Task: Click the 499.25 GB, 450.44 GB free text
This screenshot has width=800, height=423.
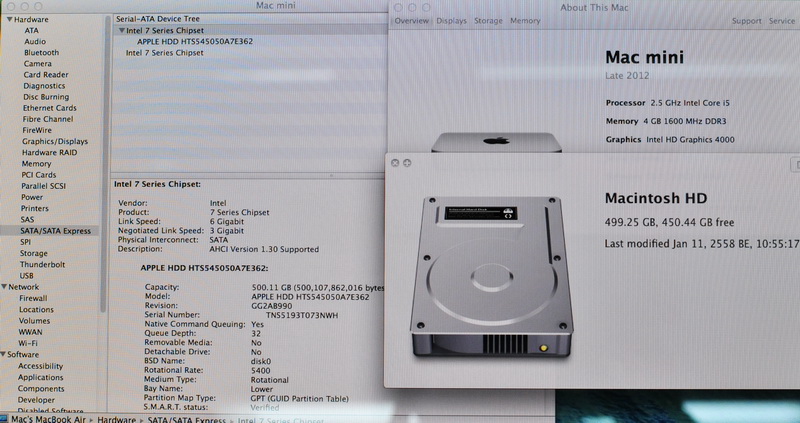Action: pyautogui.click(x=669, y=222)
